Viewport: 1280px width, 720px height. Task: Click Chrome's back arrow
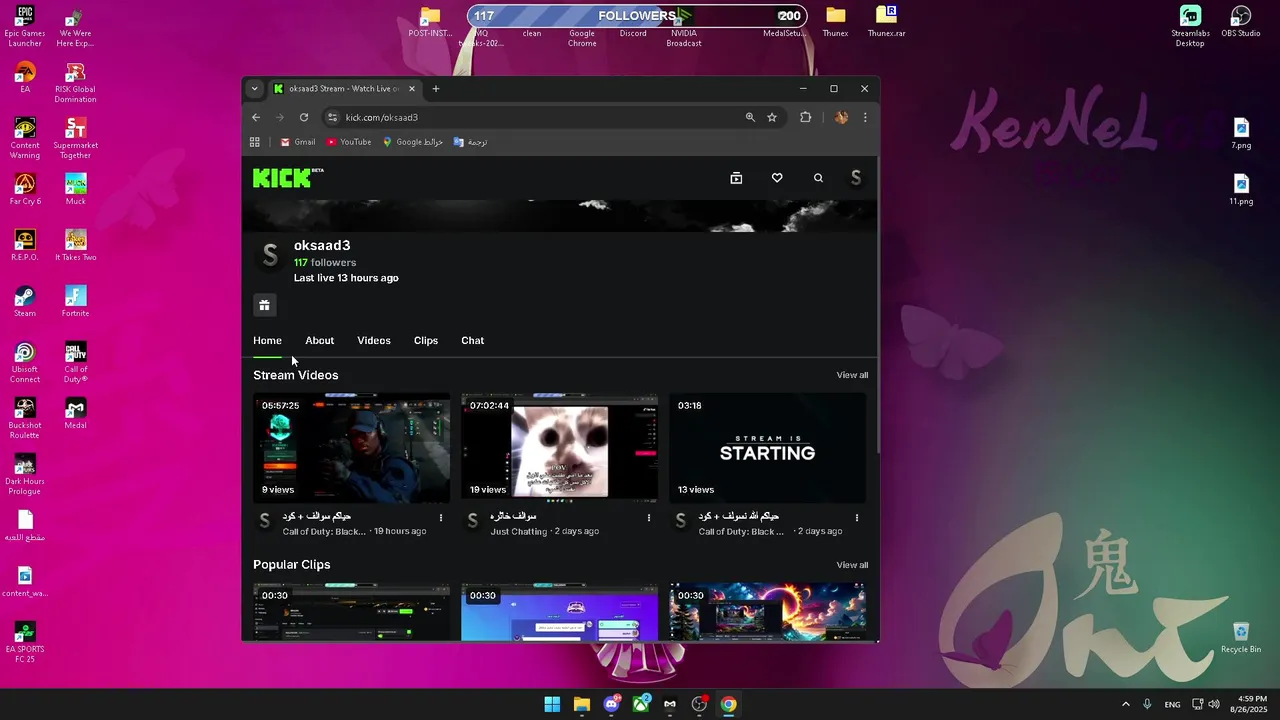[256, 117]
